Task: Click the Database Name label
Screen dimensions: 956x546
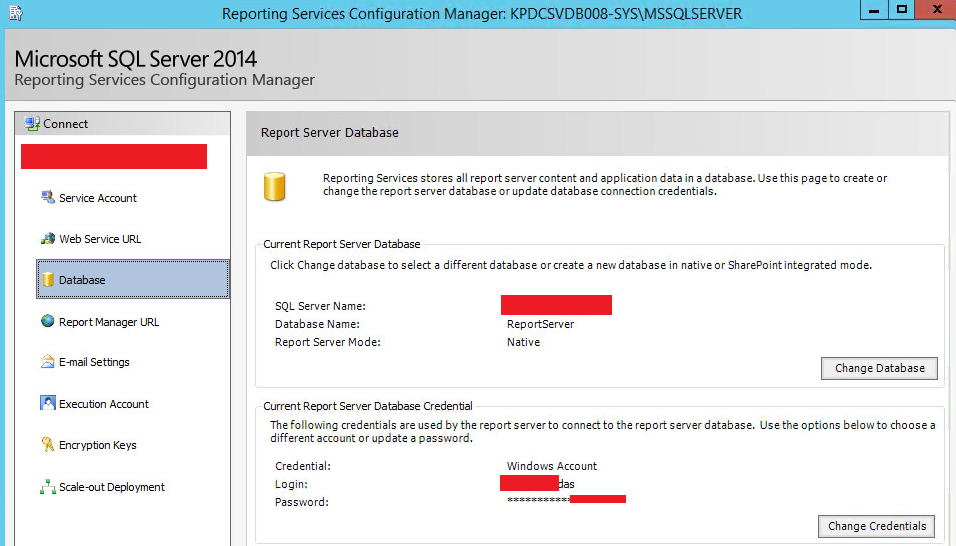Action: [317, 324]
